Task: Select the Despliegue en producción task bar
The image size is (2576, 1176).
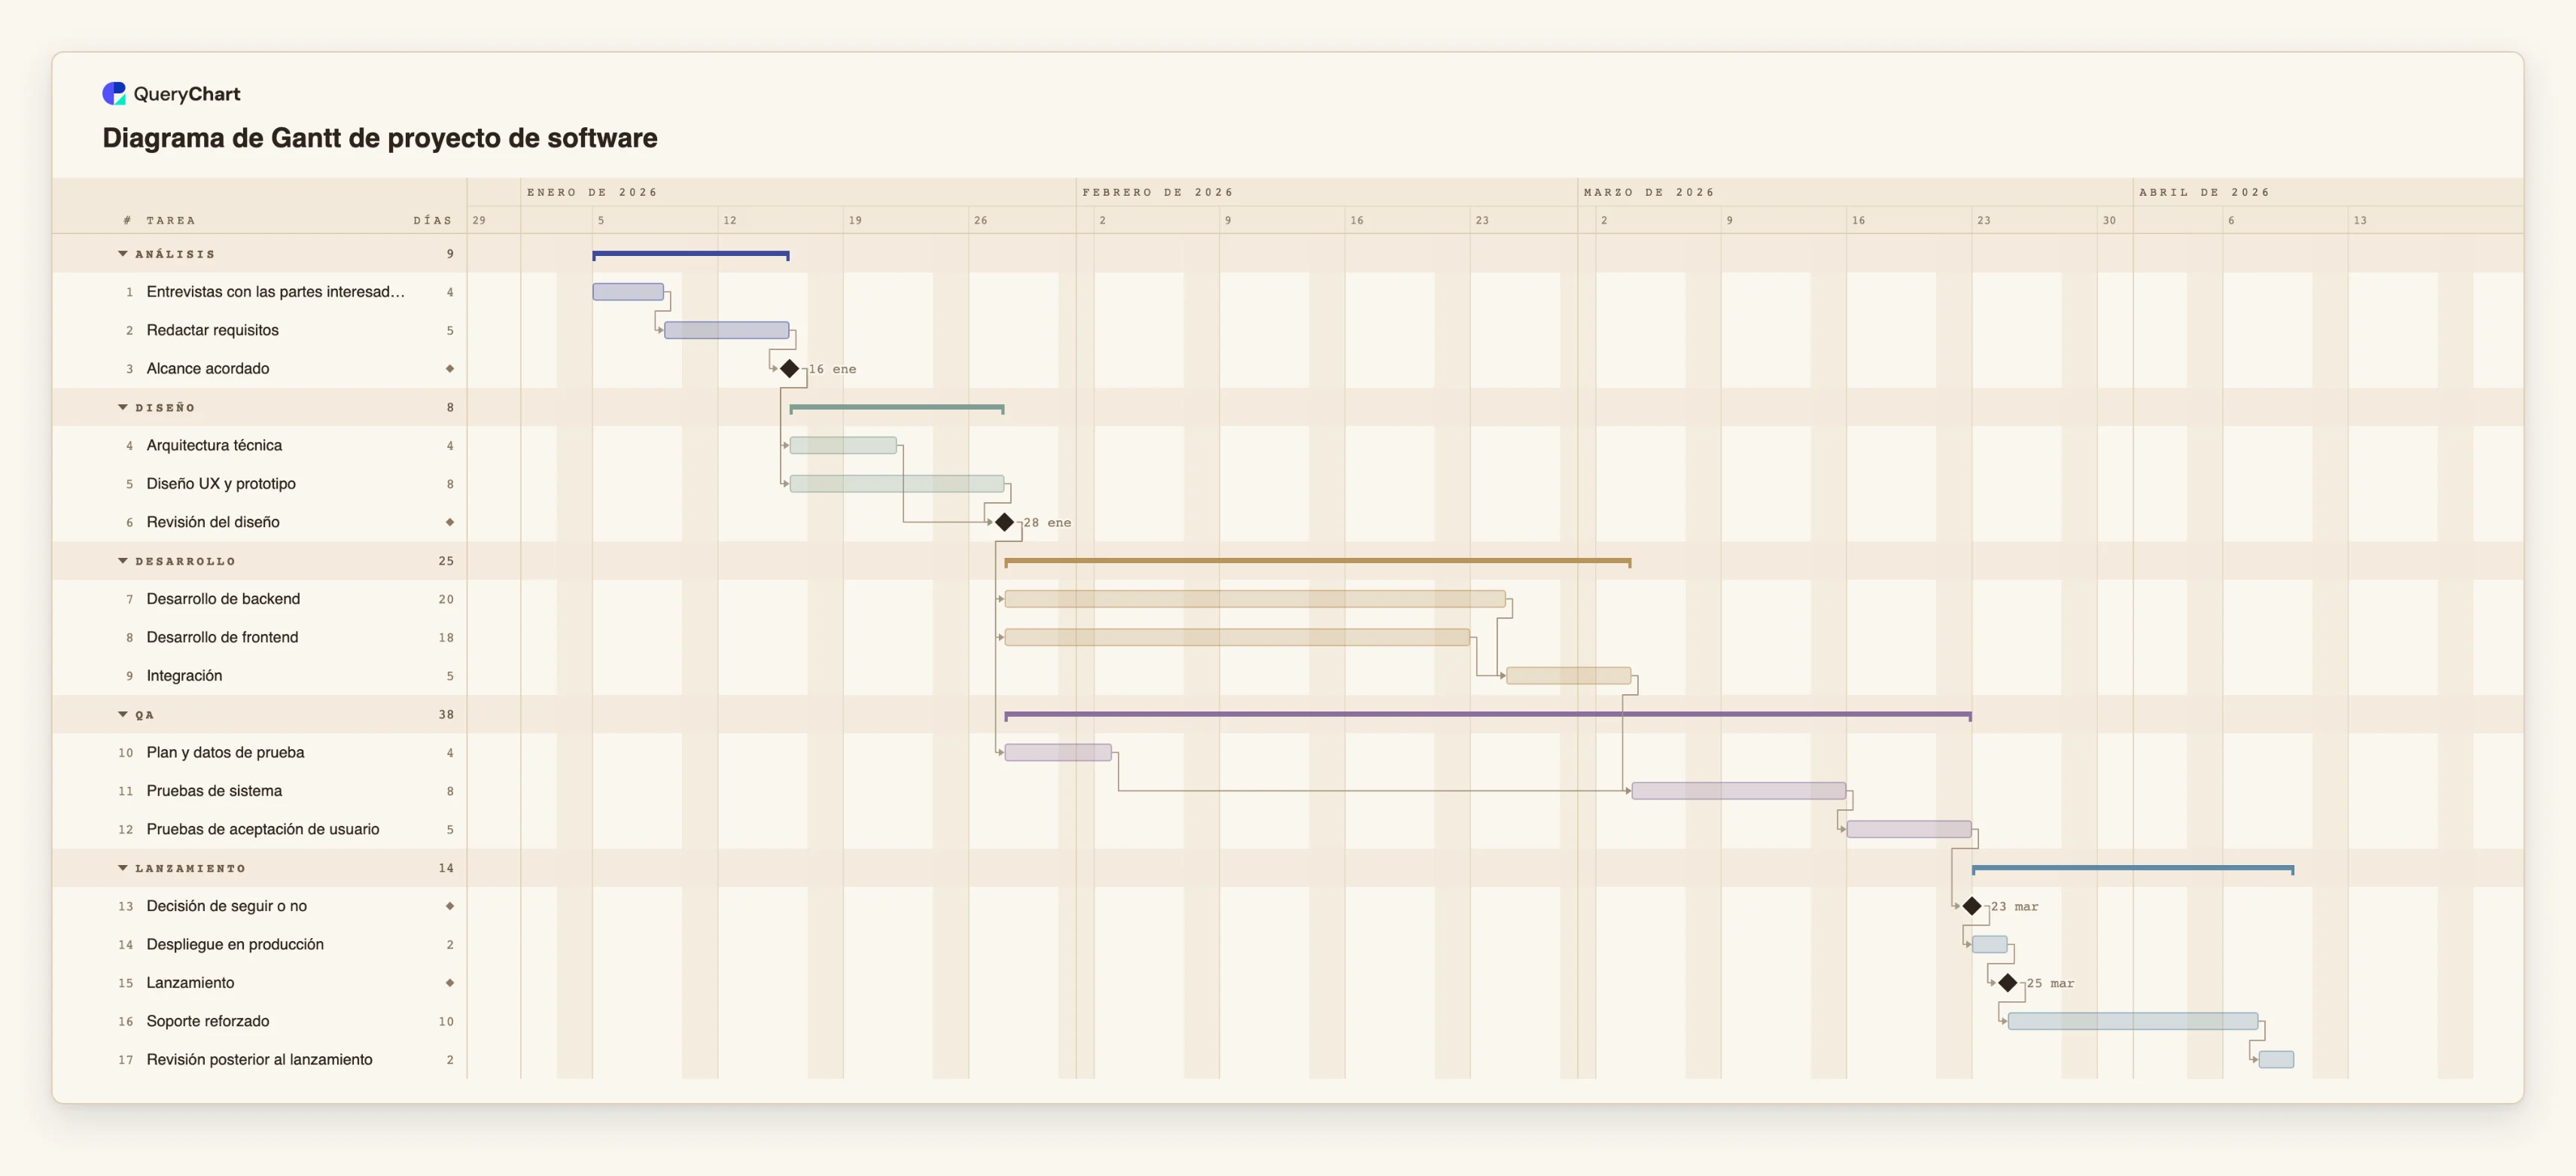Action: coord(1989,944)
